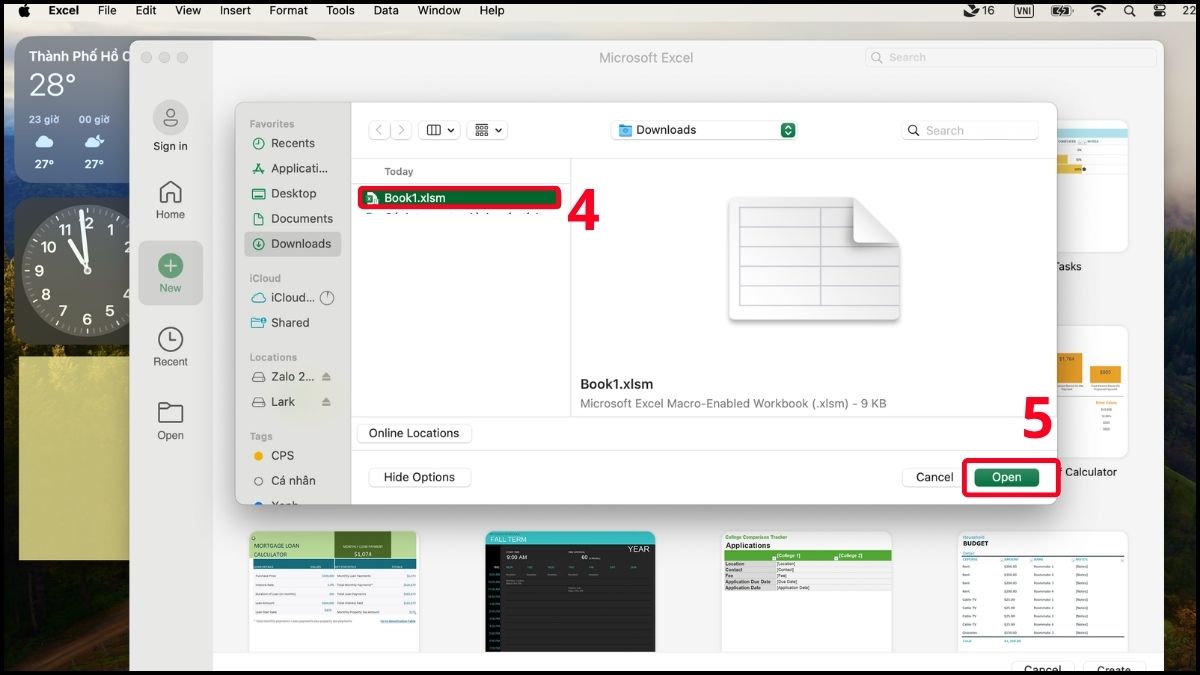
Task: Open the Mortgage Loan Calculator template
Action: (x=333, y=591)
